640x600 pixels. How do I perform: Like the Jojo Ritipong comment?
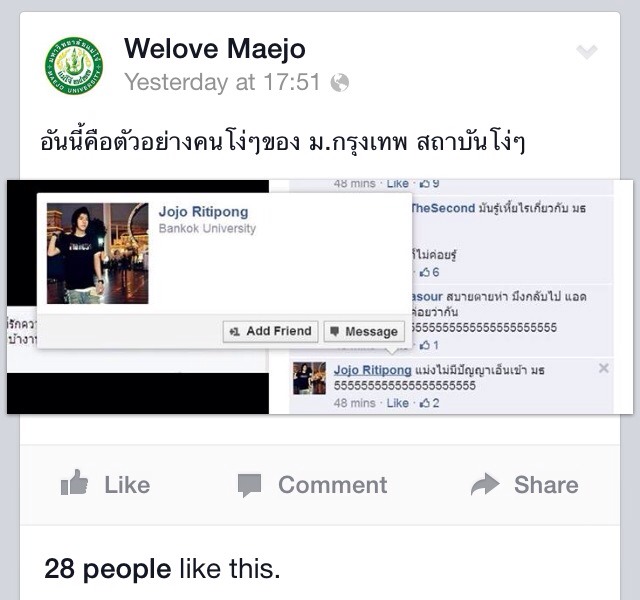pyautogui.click(x=398, y=403)
